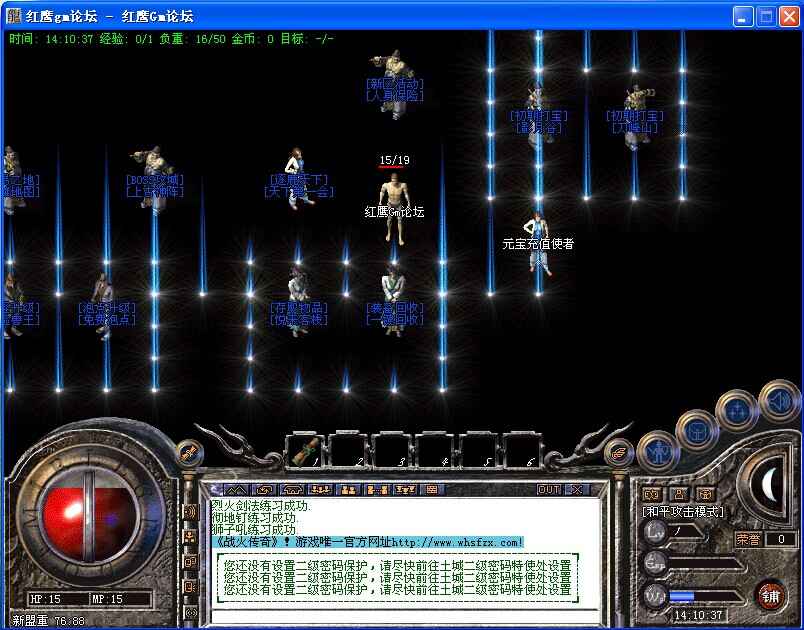Click the red 铺 shop button

770,595
